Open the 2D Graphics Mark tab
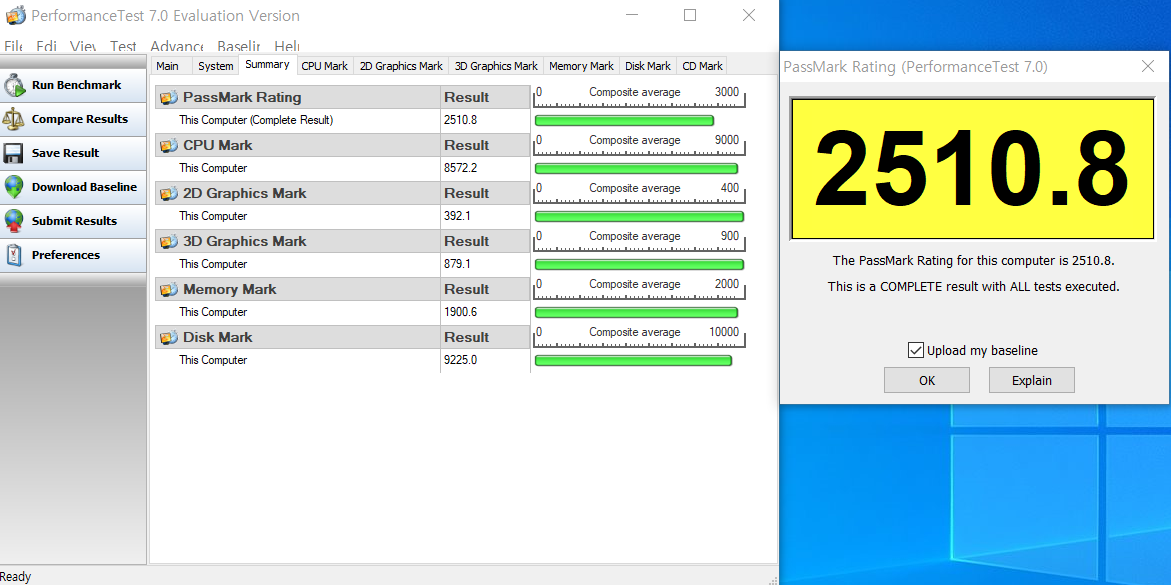This screenshot has width=1171, height=585. [401, 66]
